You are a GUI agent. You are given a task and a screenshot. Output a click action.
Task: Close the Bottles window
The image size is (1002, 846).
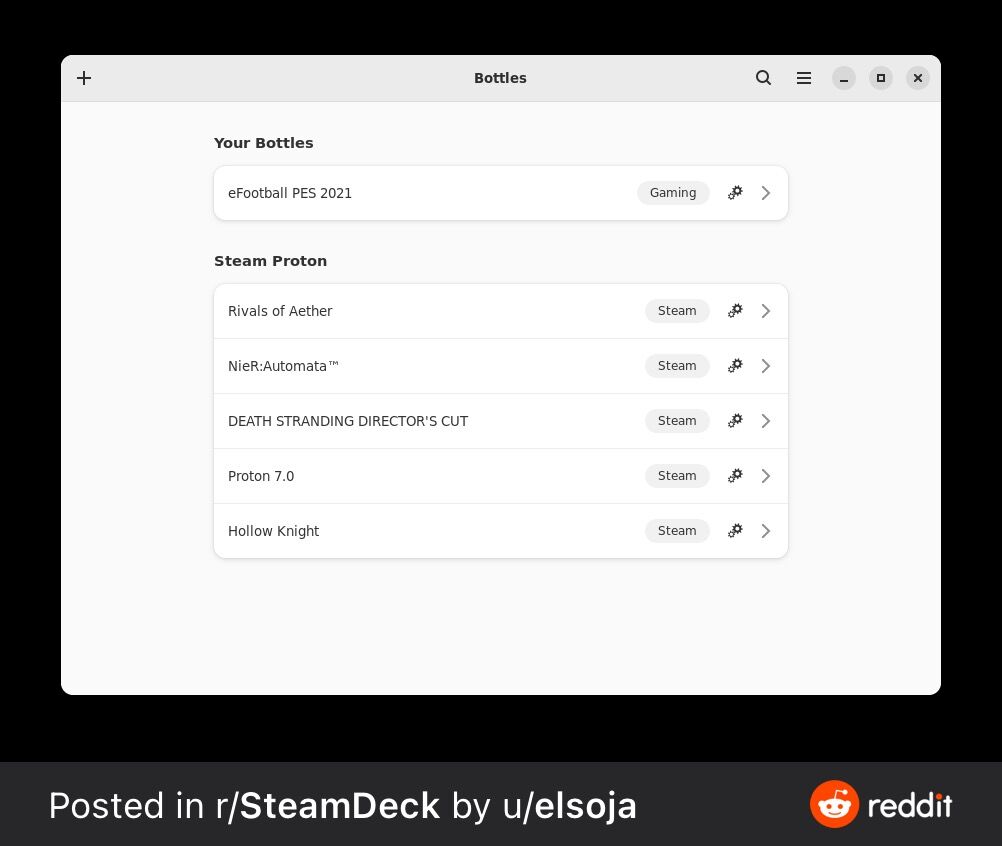(x=918, y=78)
